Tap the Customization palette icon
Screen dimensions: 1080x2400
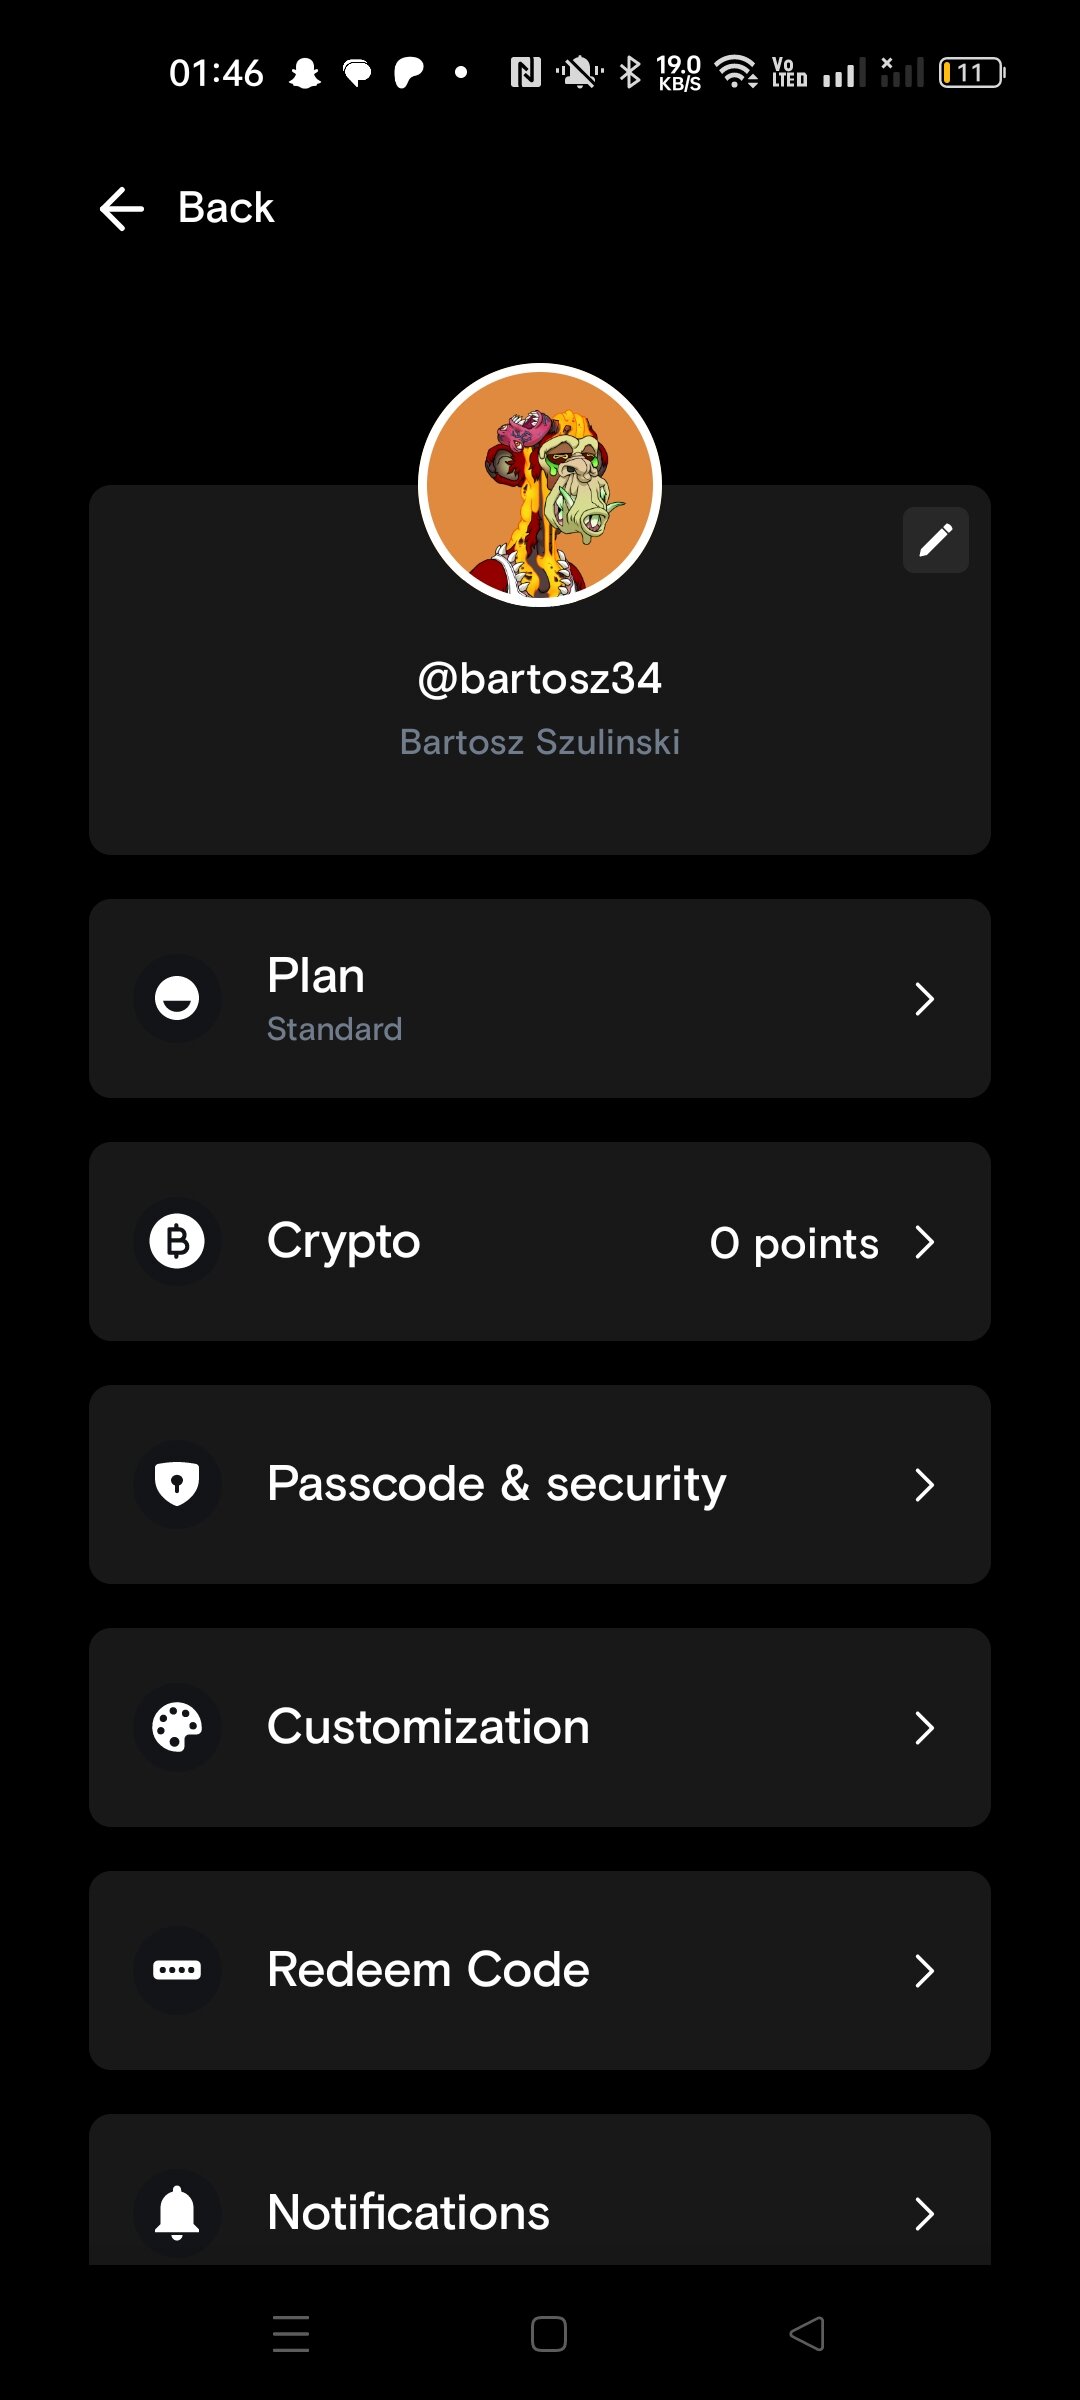[177, 1727]
